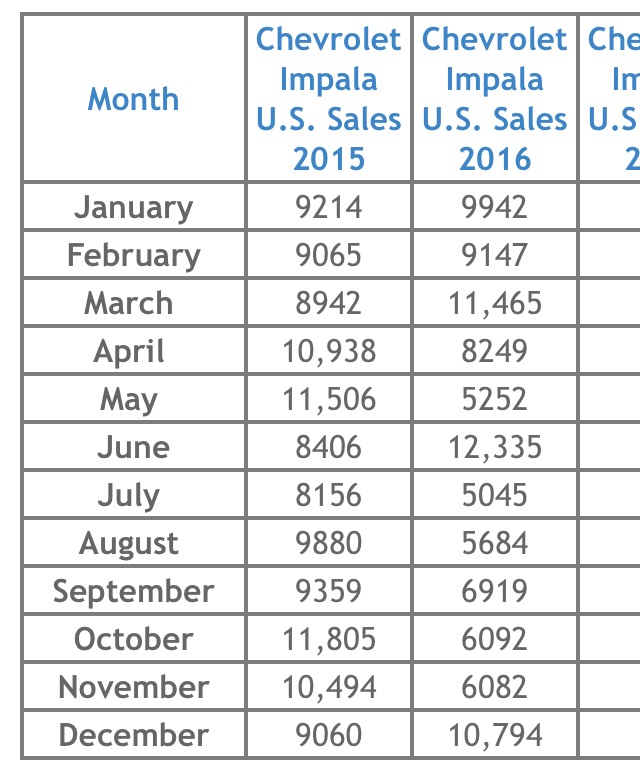Image resolution: width=640 pixels, height=778 pixels.
Task: Select the 10,938 cell for April 2015
Action: (x=328, y=351)
